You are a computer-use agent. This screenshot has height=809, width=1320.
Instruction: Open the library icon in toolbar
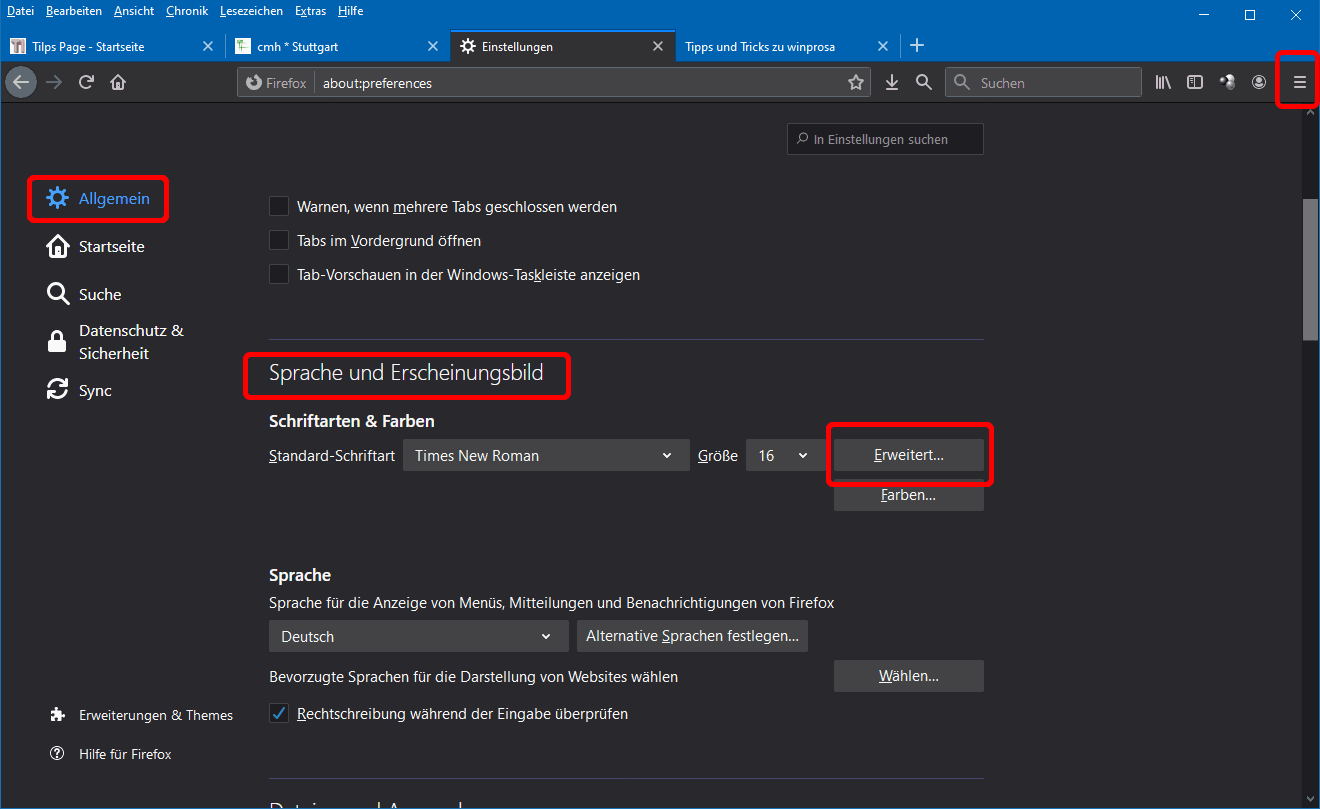point(1163,83)
